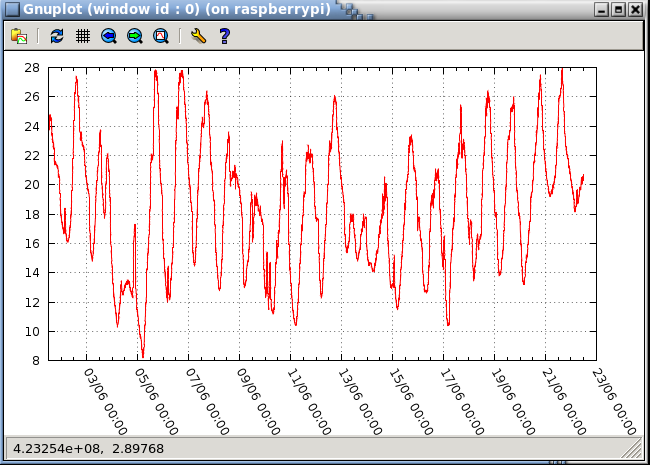Screen dimensions: 650x465
Task: Open the window menu icon in title bar
Action: click(x=12, y=9)
